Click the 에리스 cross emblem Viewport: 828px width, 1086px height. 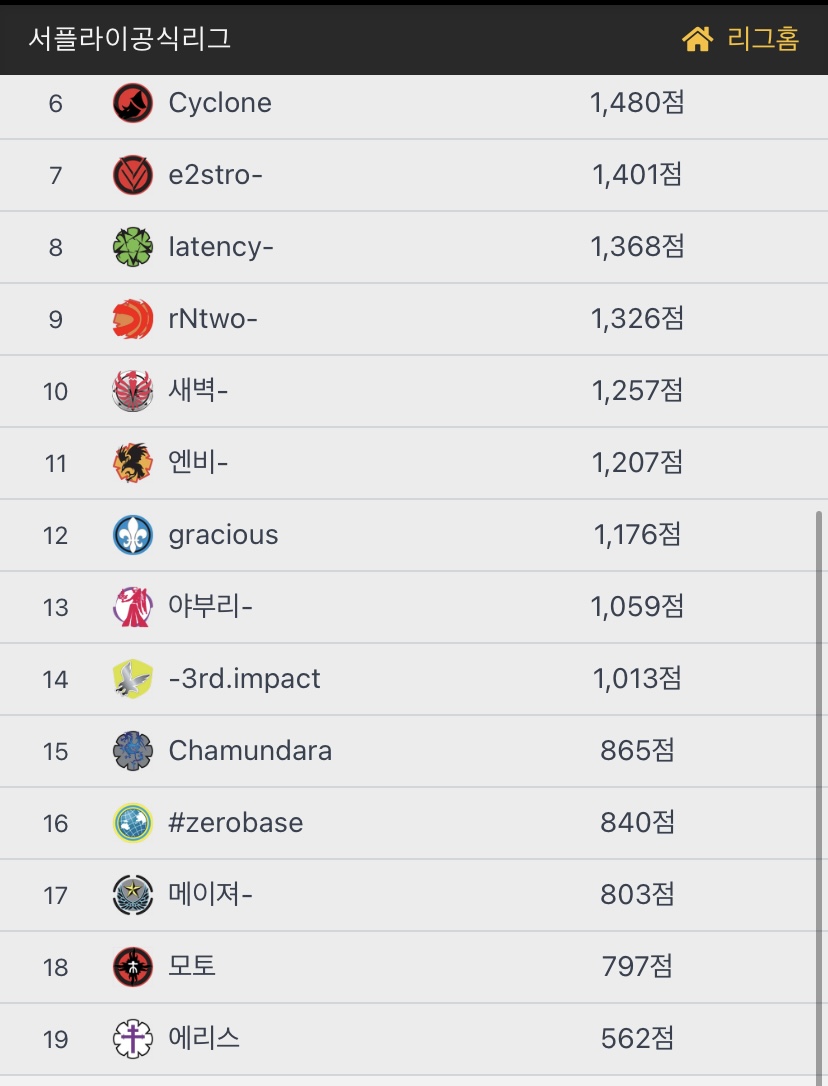coord(133,1039)
